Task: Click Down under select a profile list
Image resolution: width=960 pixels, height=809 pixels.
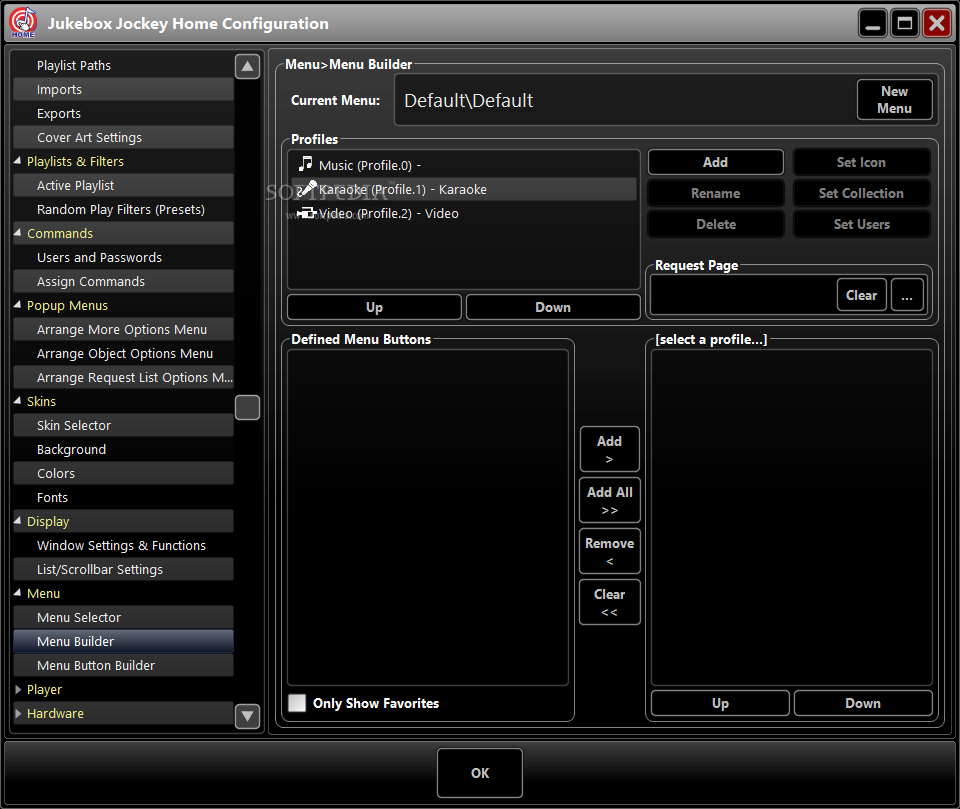Action: 863,703
